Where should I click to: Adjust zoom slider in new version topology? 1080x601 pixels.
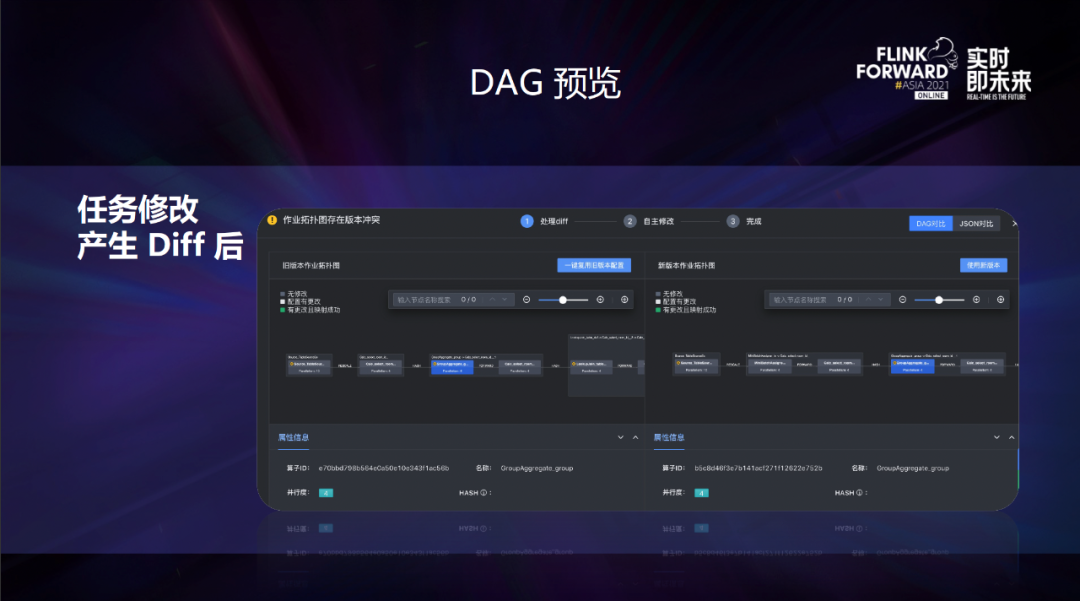[x=939, y=299]
